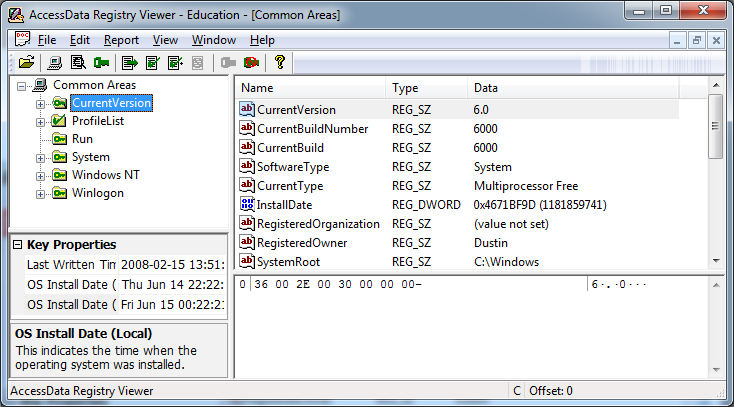Viewport: 734px width, 407px height.
Task: Sort values by Data column header
Action: tap(573, 88)
